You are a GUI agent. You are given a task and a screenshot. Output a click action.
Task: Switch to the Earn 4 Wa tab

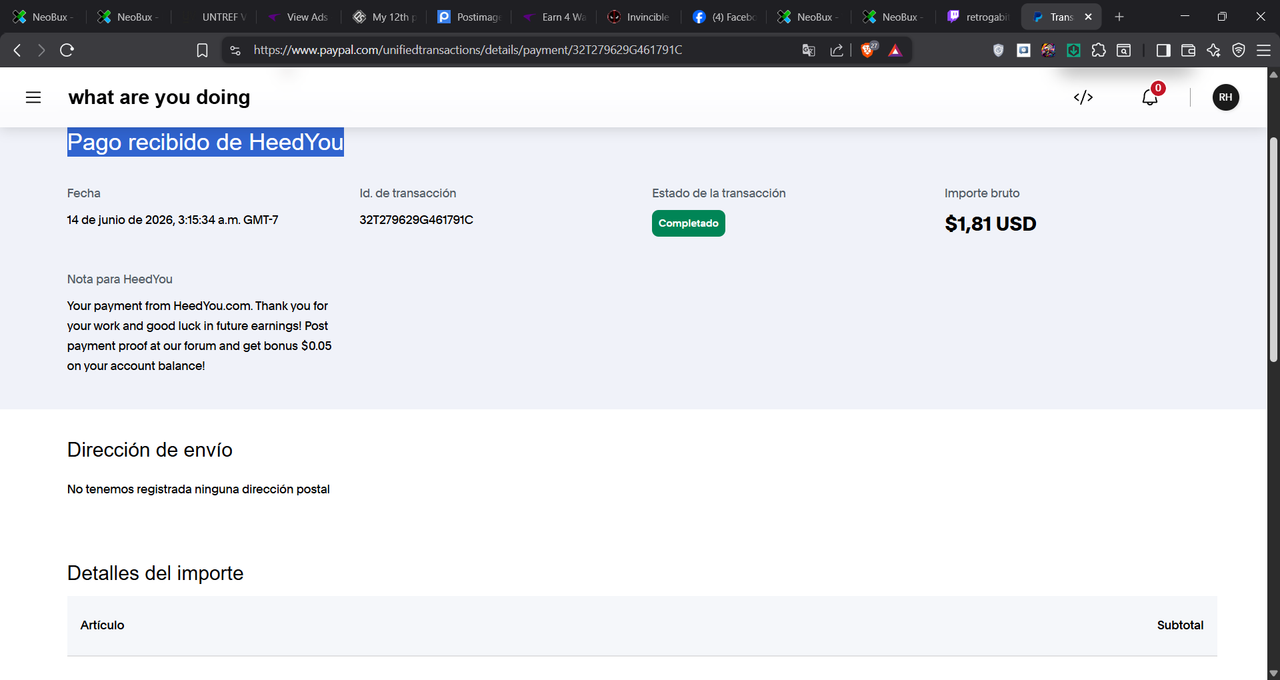click(555, 17)
